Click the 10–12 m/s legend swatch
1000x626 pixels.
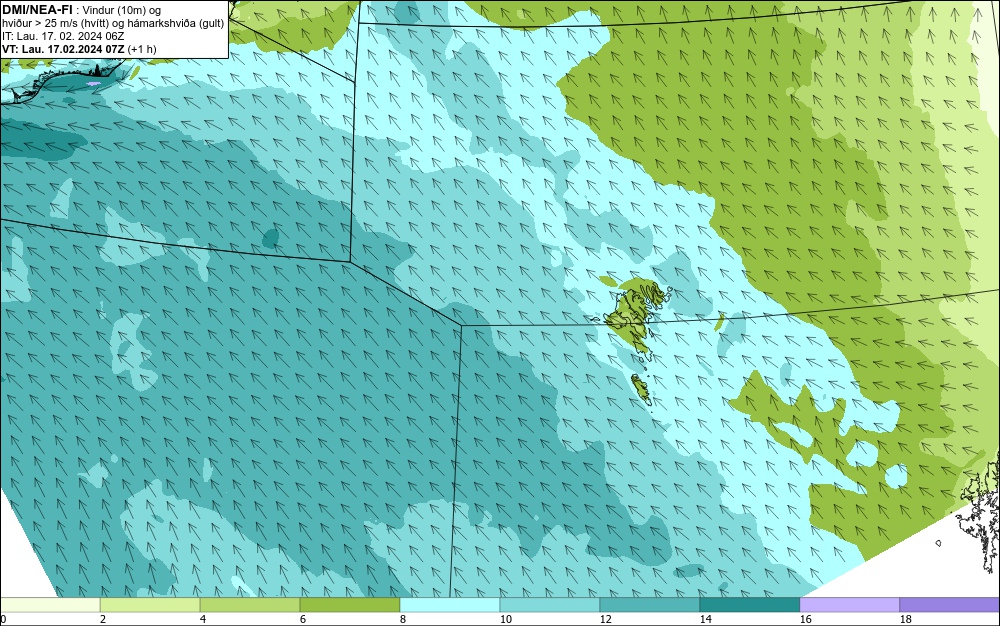550,605
